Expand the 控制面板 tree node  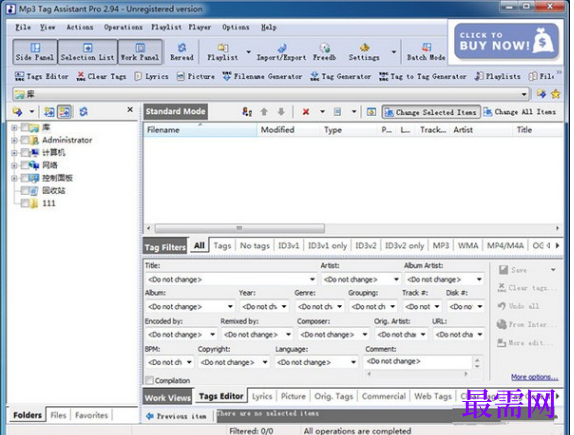tap(14, 178)
